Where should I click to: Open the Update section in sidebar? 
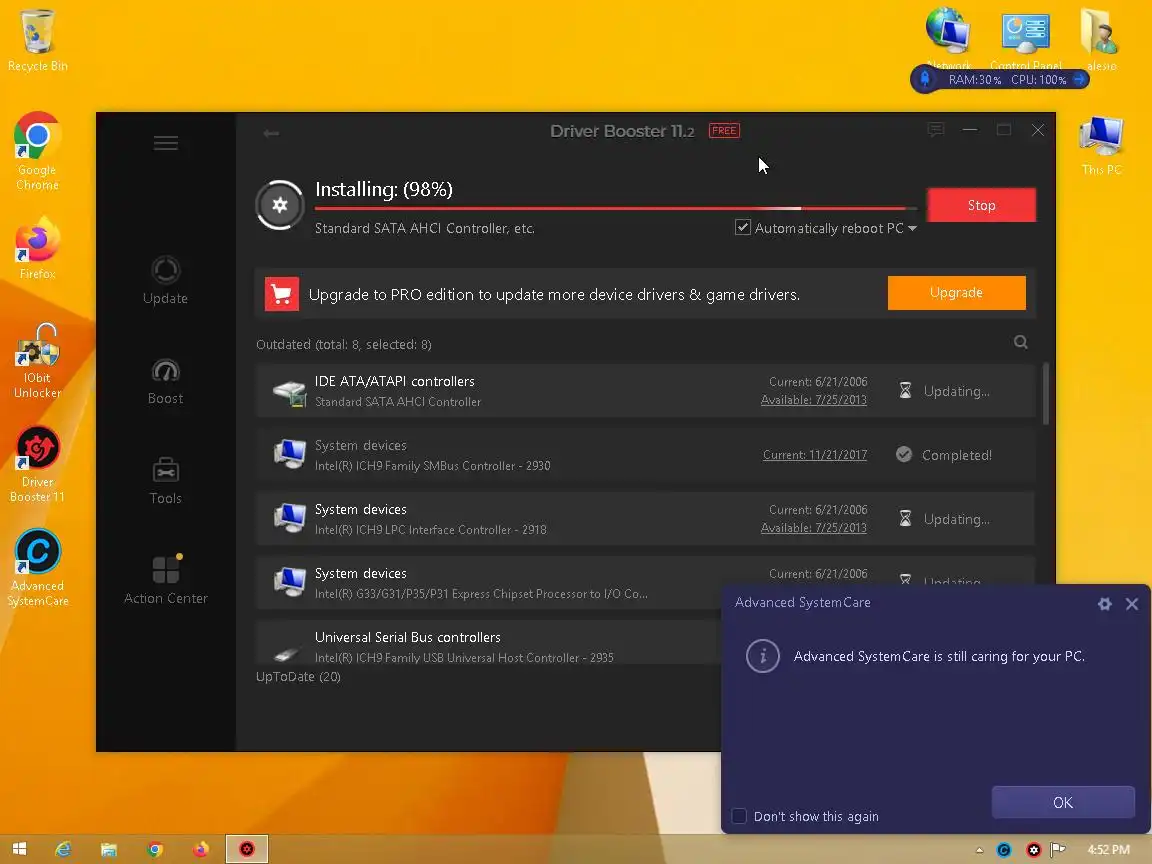pyautogui.click(x=165, y=280)
